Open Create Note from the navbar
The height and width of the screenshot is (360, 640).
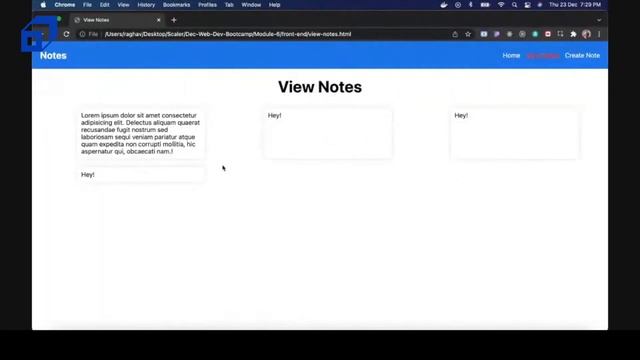582,56
